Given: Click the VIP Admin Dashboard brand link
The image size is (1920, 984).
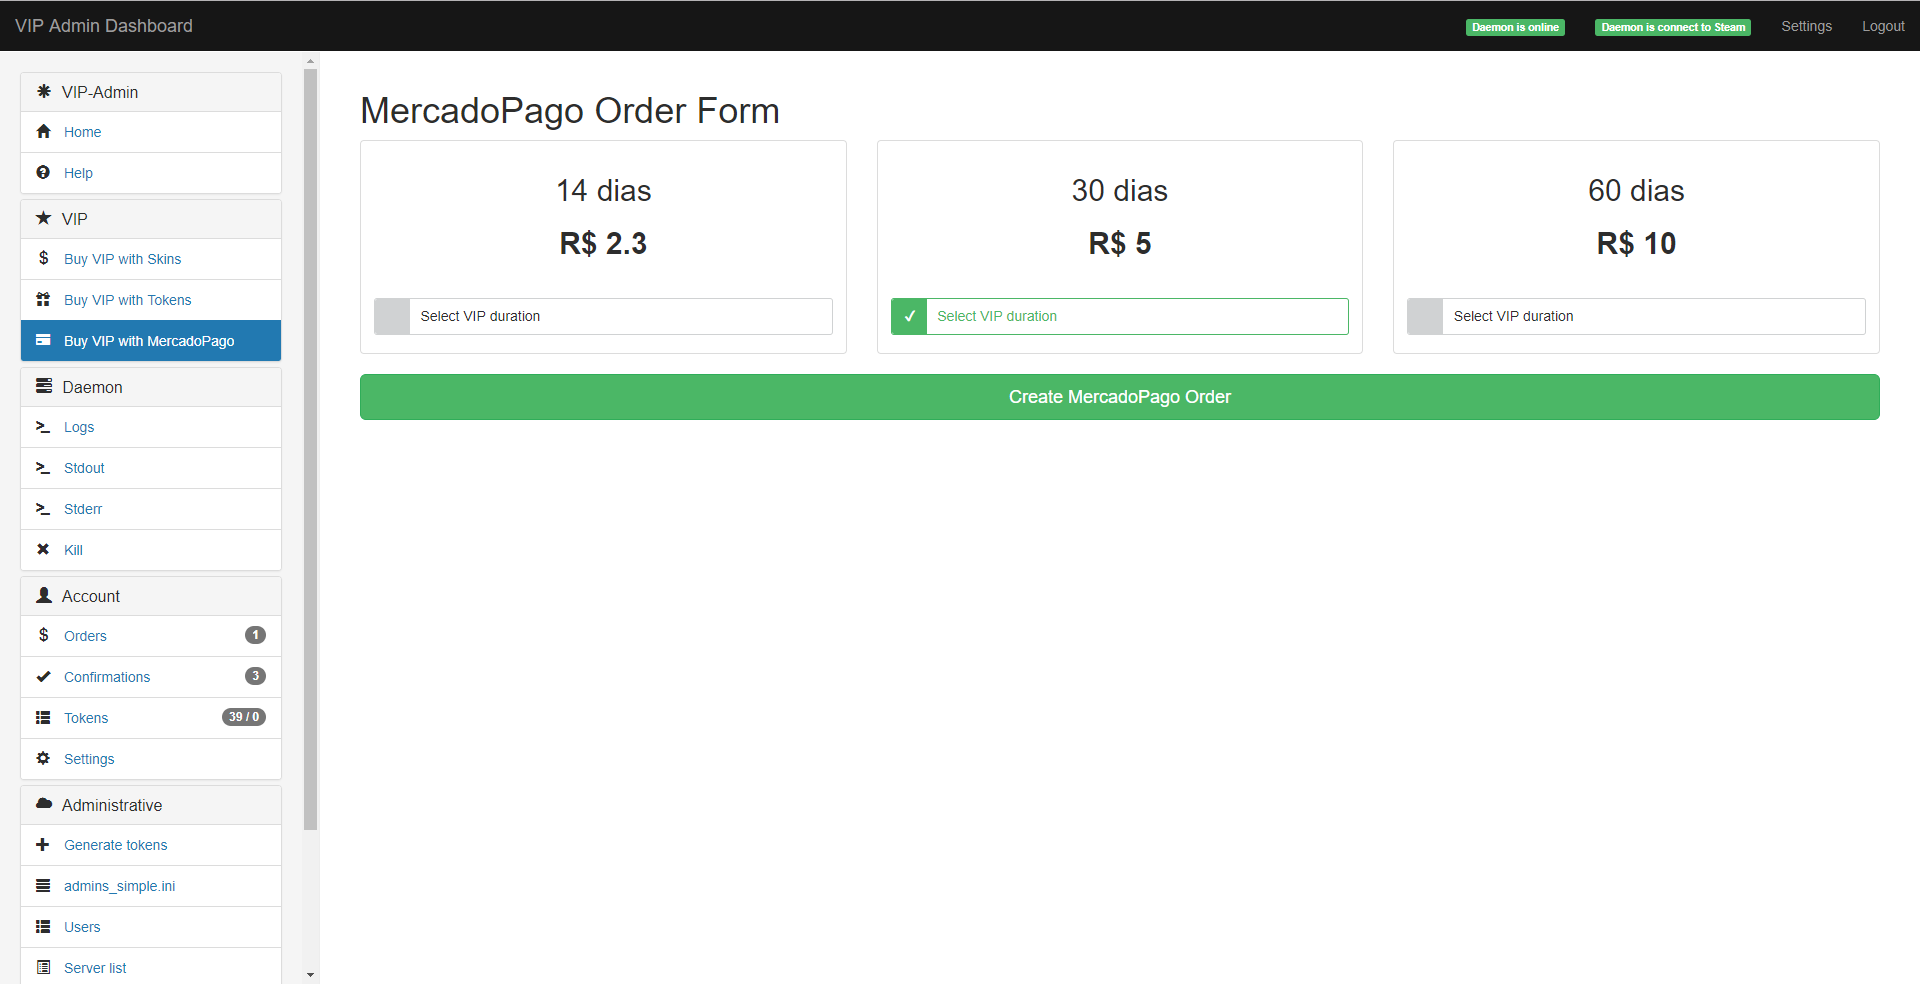Looking at the screenshot, I should coord(104,26).
